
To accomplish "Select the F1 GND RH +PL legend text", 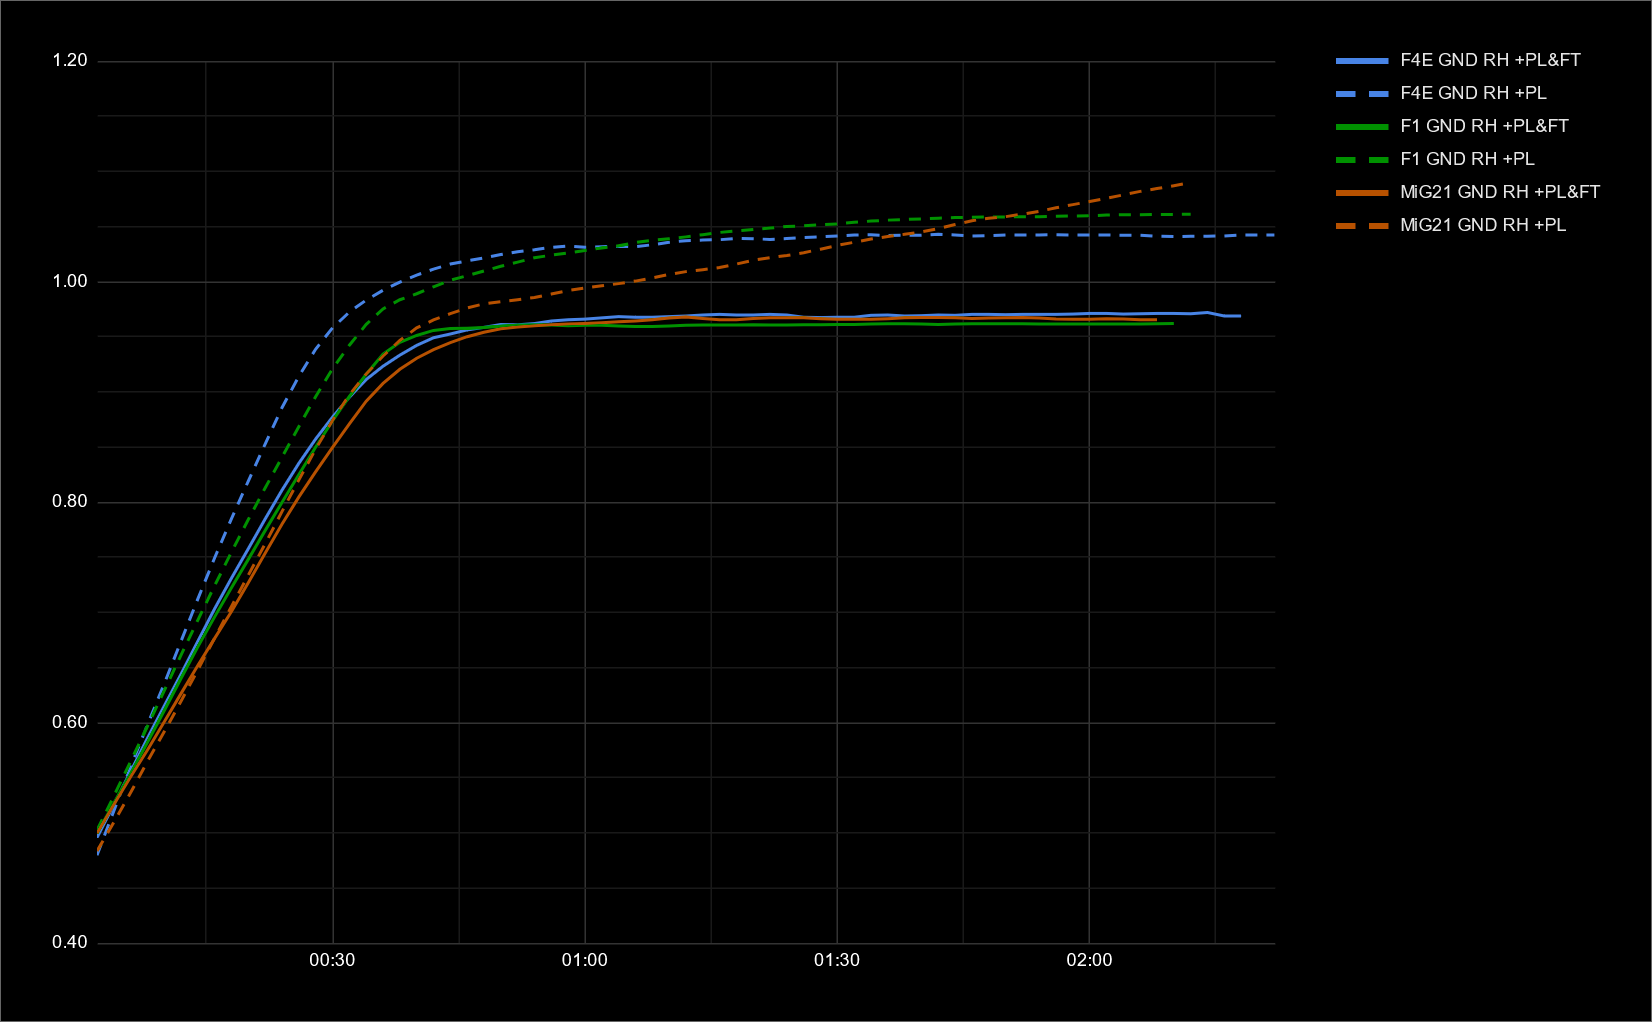I will coord(1466,159).
